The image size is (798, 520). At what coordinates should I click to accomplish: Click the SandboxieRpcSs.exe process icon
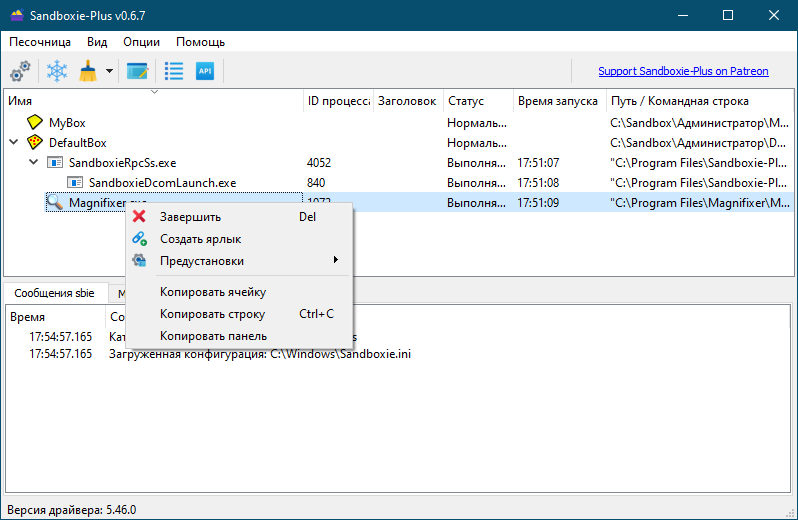(x=54, y=162)
